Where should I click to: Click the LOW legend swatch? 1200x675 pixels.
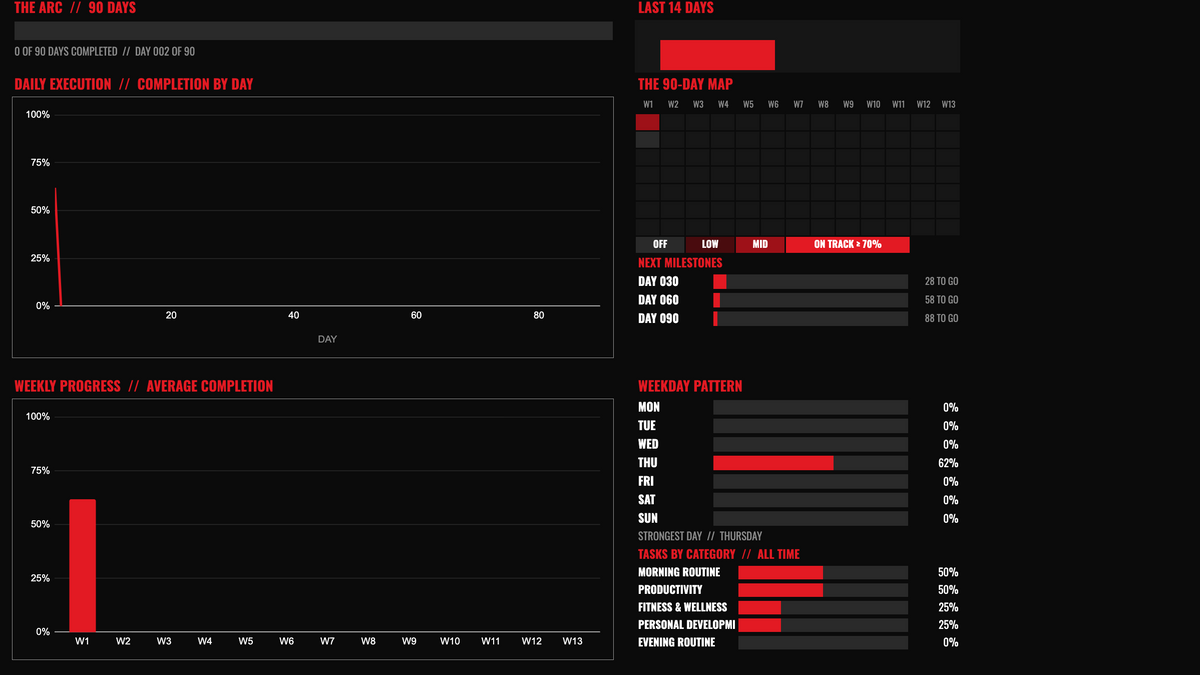(710, 244)
